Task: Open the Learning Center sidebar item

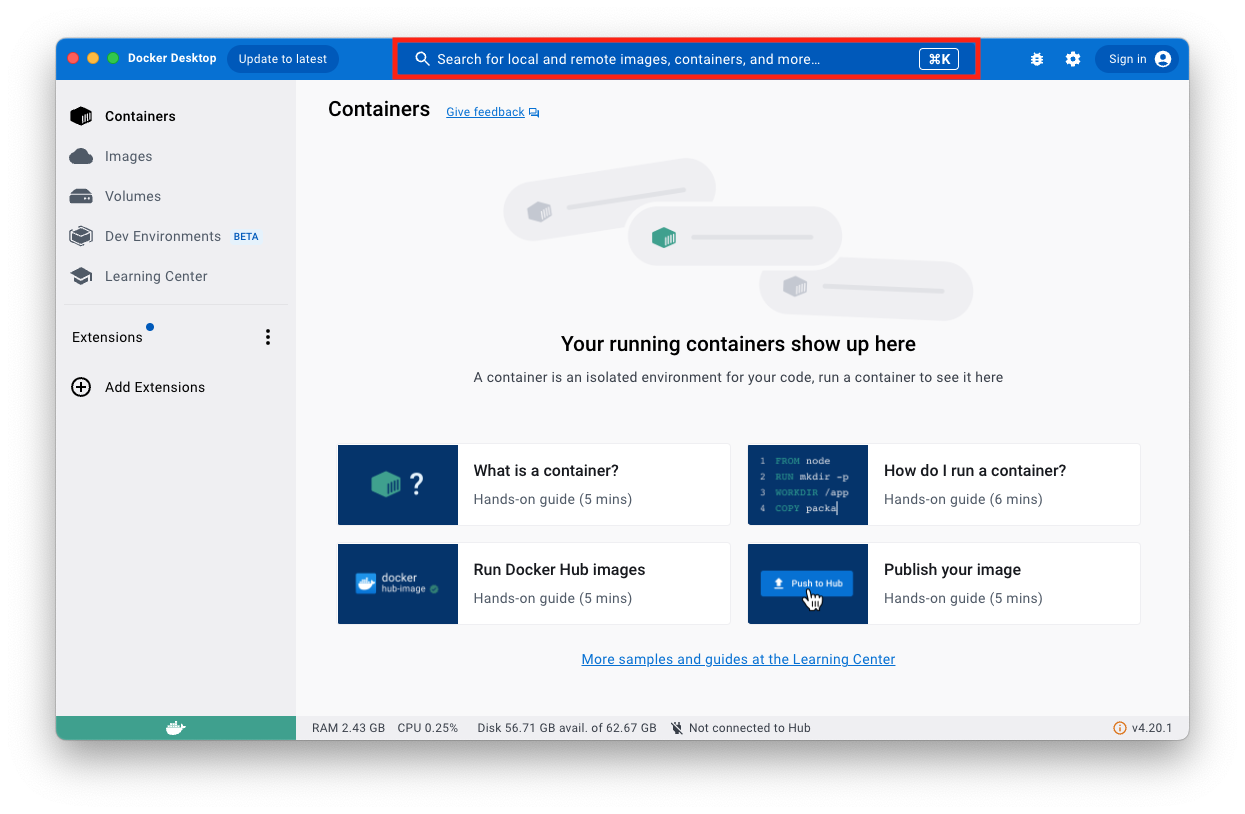Action: (x=176, y=276)
